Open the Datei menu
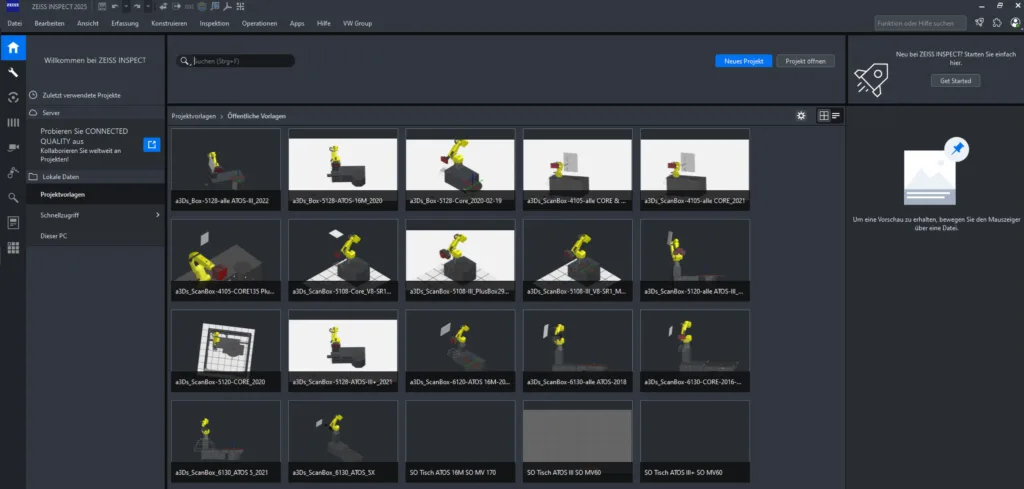Viewport: 1024px width, 489px height. pos(14,24)
